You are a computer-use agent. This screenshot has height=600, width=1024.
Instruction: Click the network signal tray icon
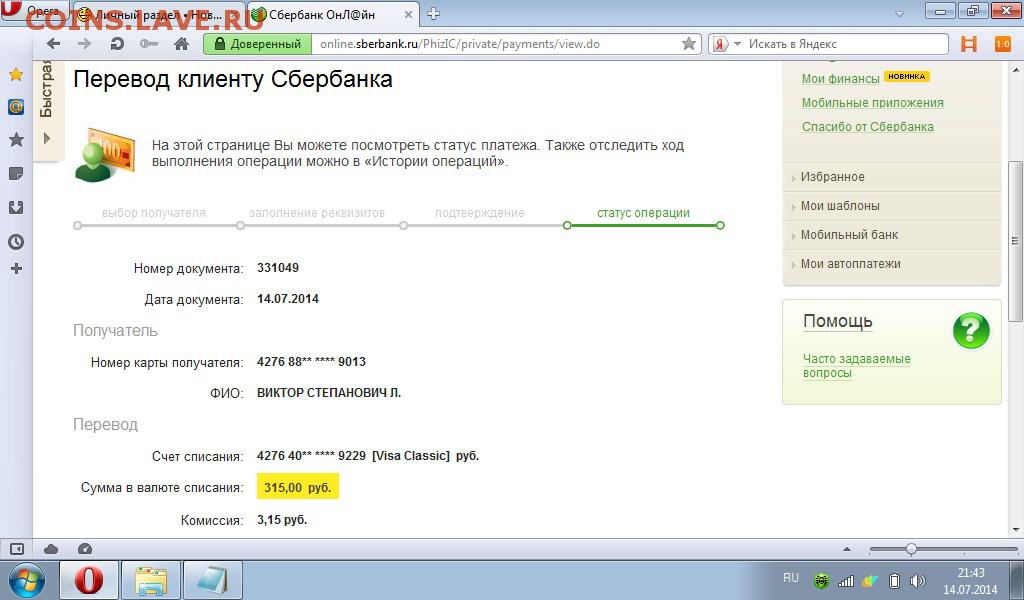[846, 580]
